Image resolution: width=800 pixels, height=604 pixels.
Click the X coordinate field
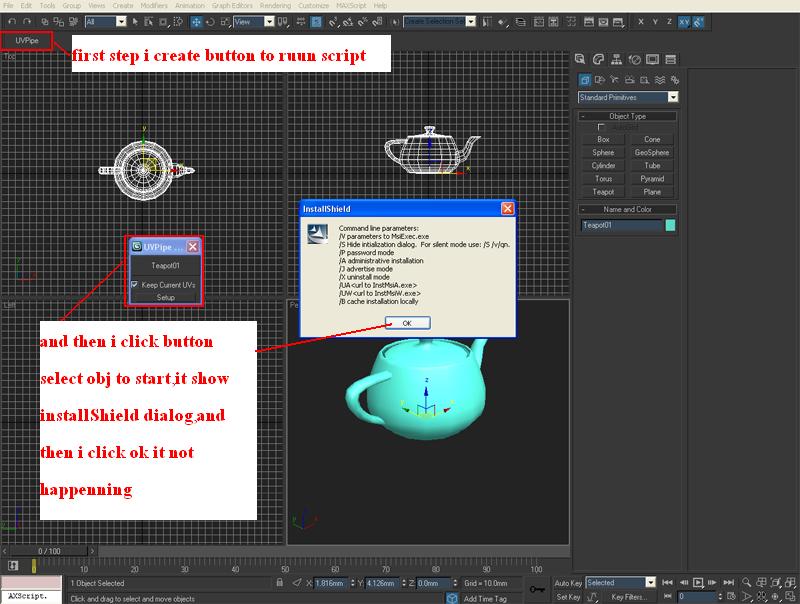pos(331,583)
